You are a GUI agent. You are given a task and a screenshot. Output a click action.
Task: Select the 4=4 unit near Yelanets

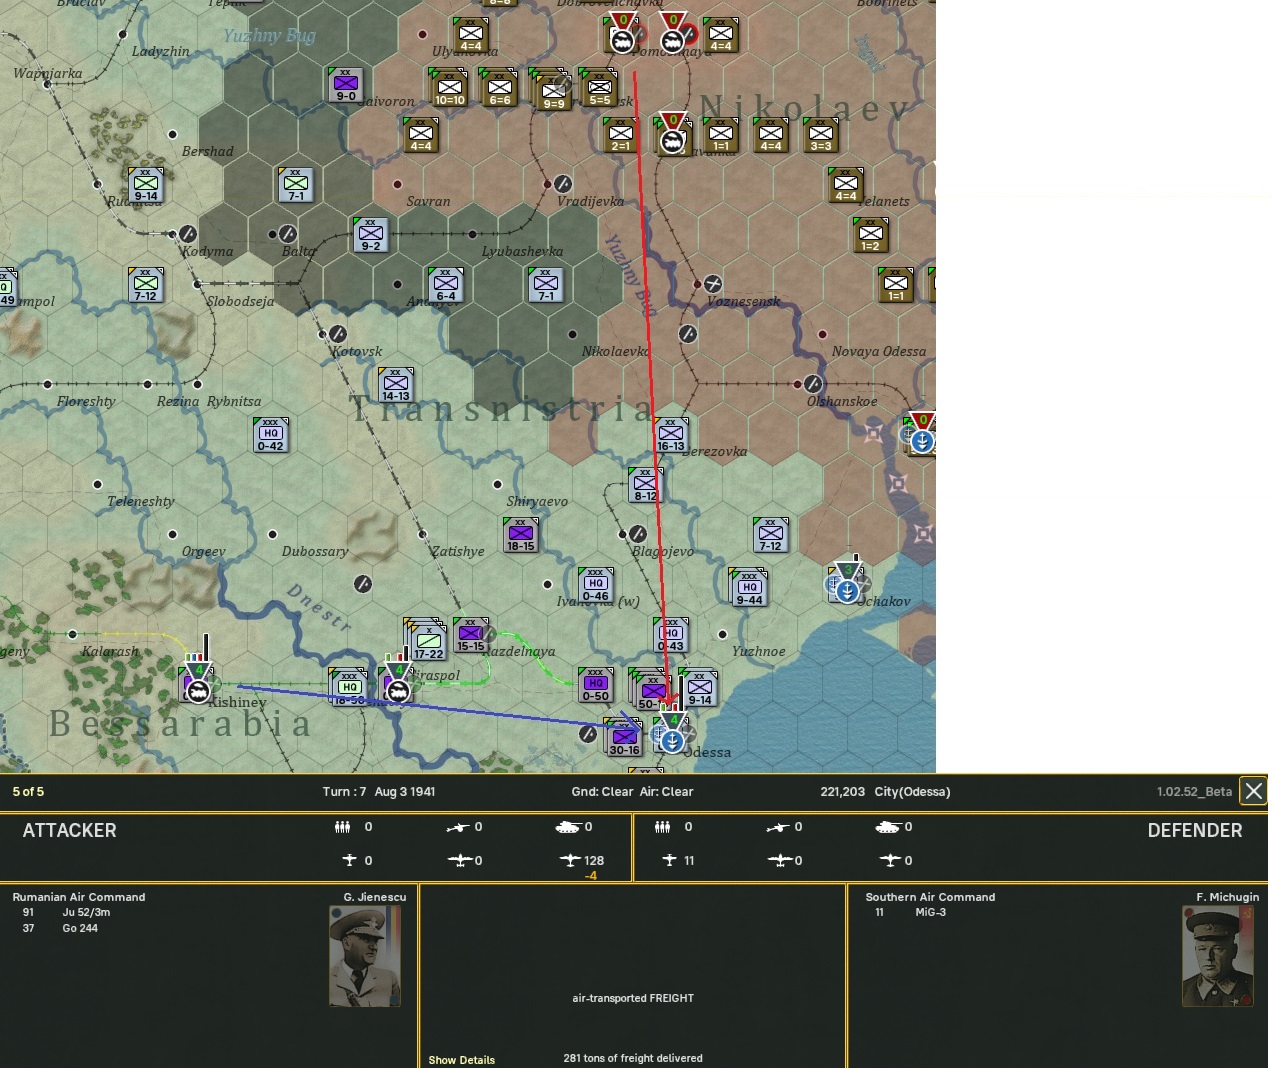coord(846,185)
